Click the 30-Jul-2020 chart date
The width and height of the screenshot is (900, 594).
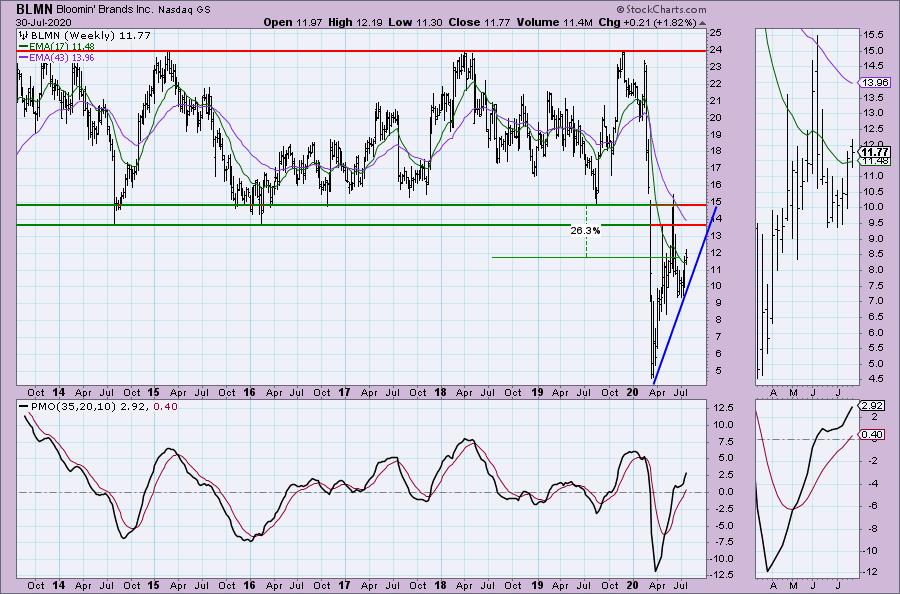pyautogui.click(x=43, y=22)
